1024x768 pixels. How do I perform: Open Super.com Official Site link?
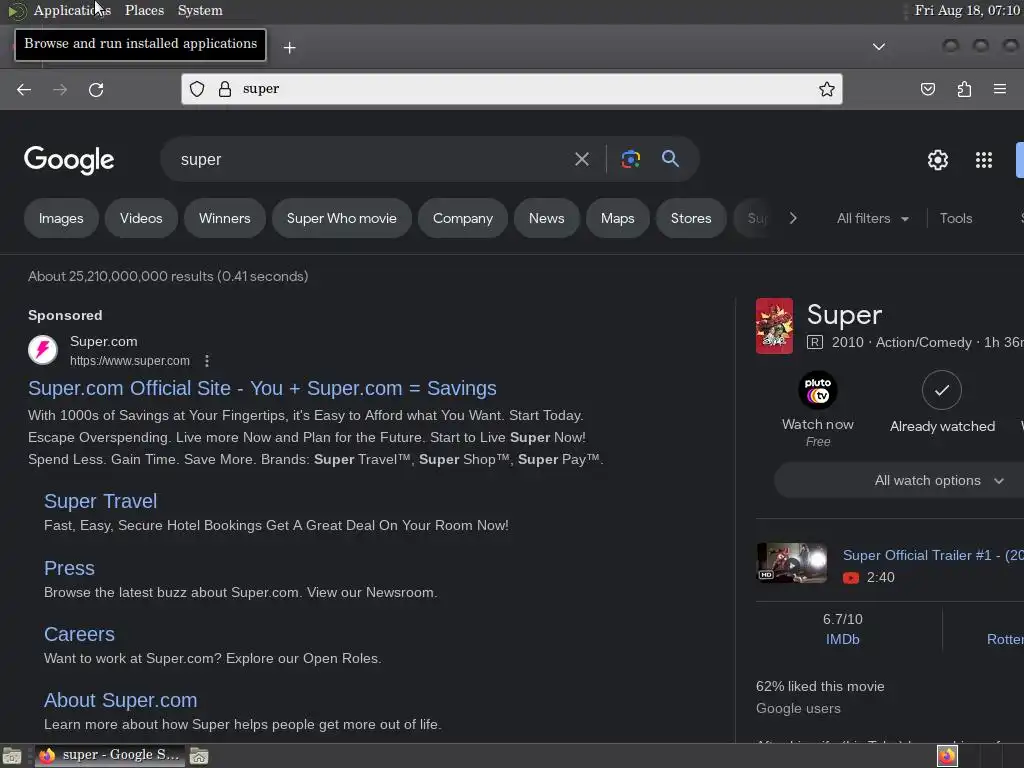point(263,388)
